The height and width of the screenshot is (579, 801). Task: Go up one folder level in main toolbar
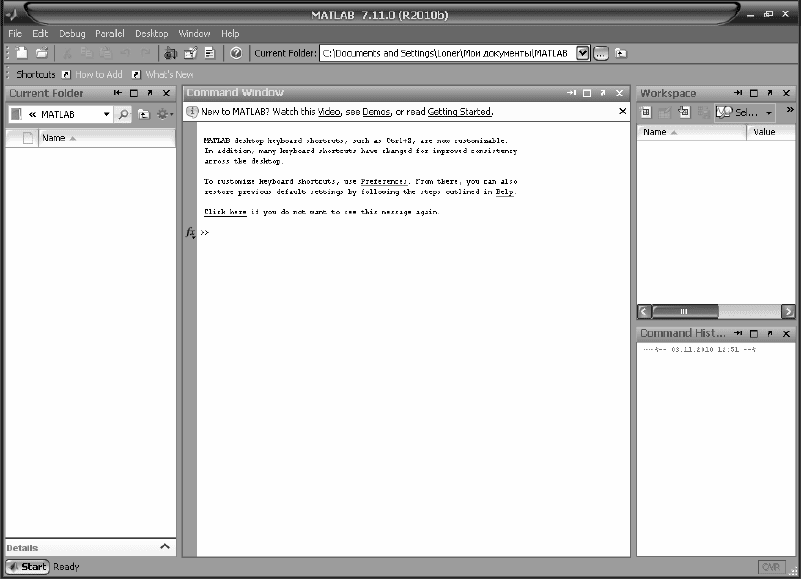point(621,53)
